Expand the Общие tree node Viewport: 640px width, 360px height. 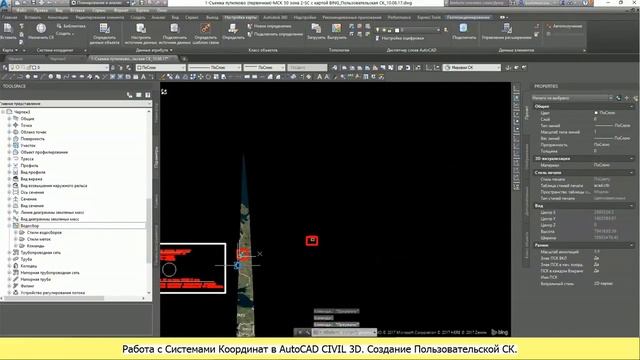coord(9,118)
